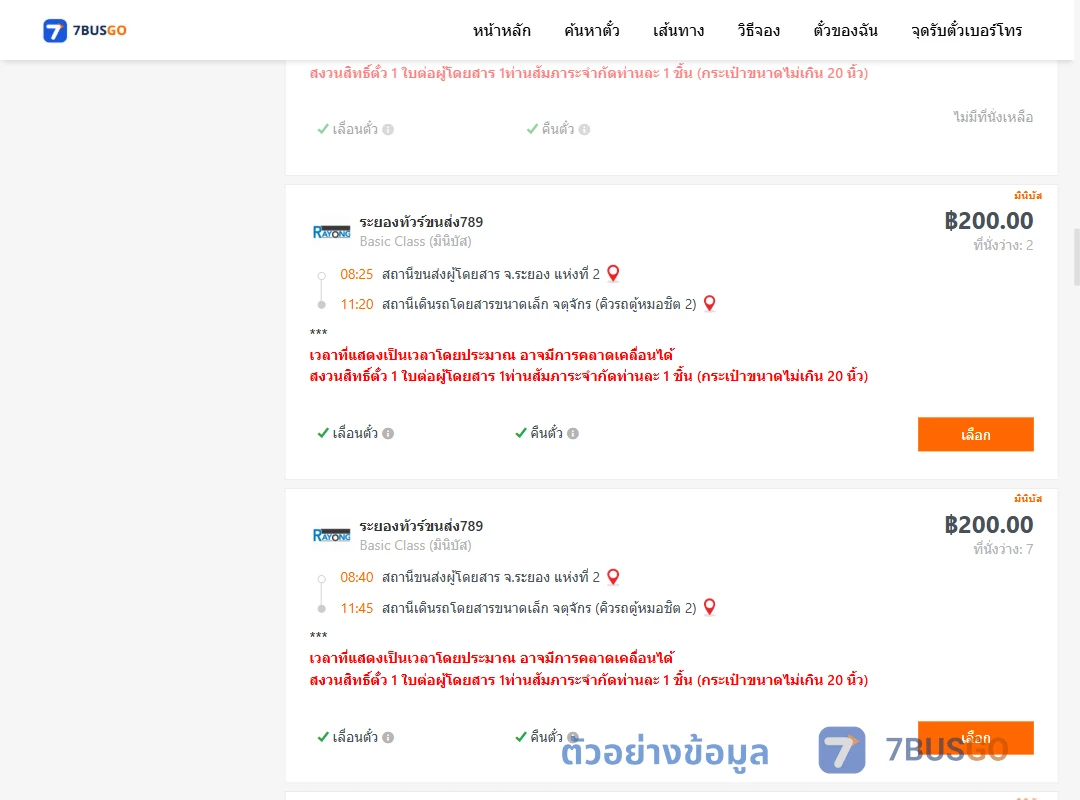
Task: Open วิธีจอง menu item
Action: coord(758,31)
